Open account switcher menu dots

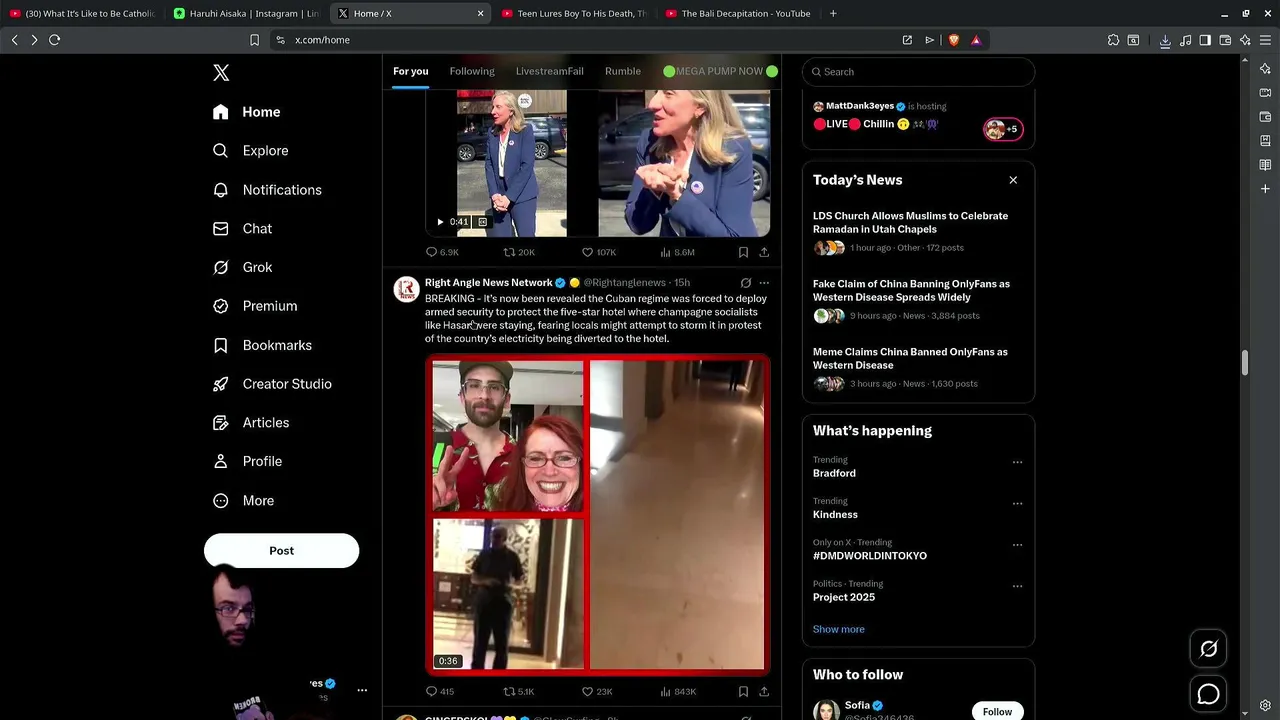click(362, 690)
